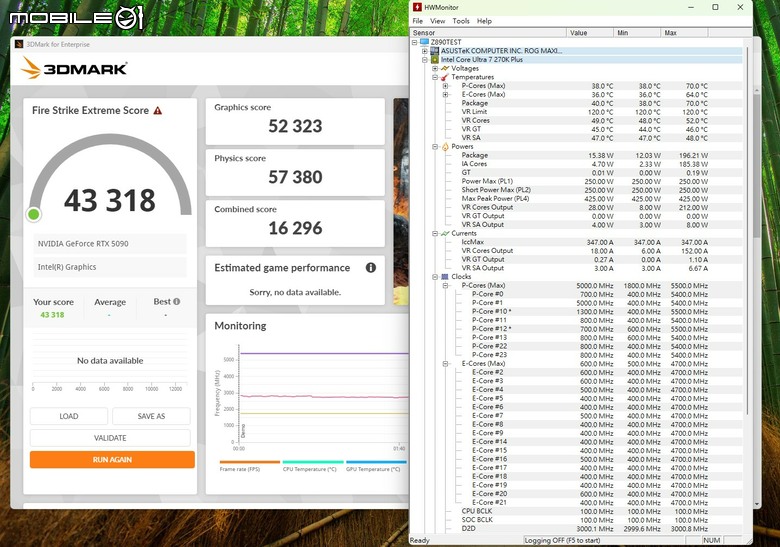Click the Powers flame icon
Image resolution: width=780 pixels, height=547 pixels.
pyautogui.click(x=445, y=147)
